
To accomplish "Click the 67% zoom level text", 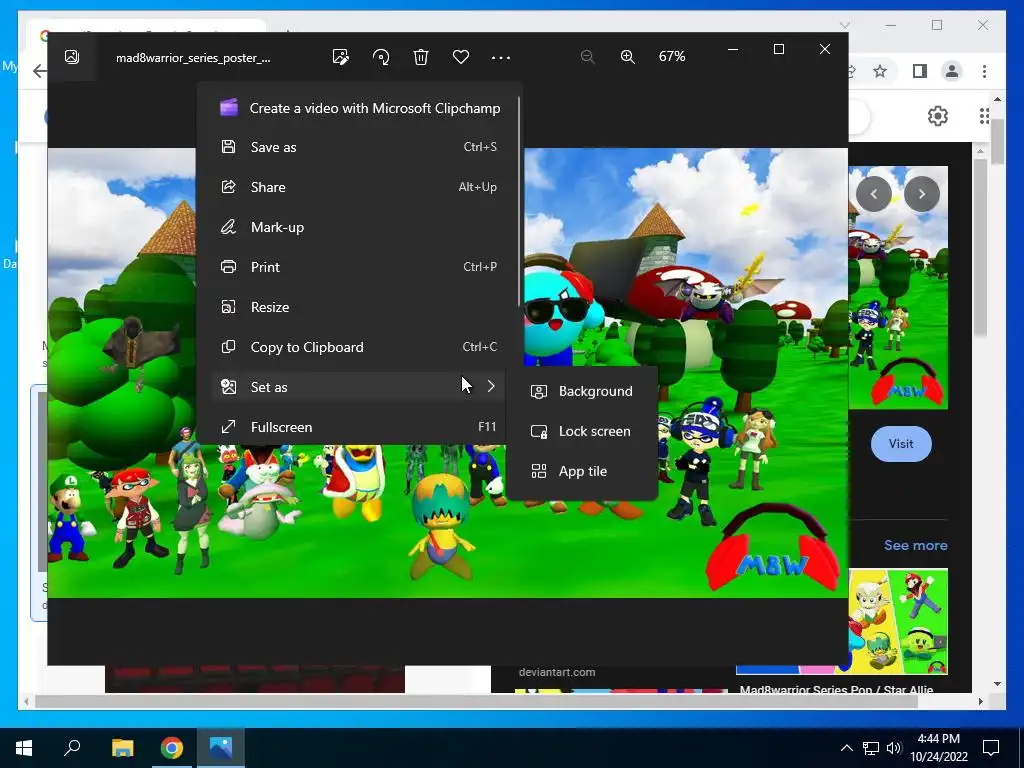I will (x=672, y=57).
